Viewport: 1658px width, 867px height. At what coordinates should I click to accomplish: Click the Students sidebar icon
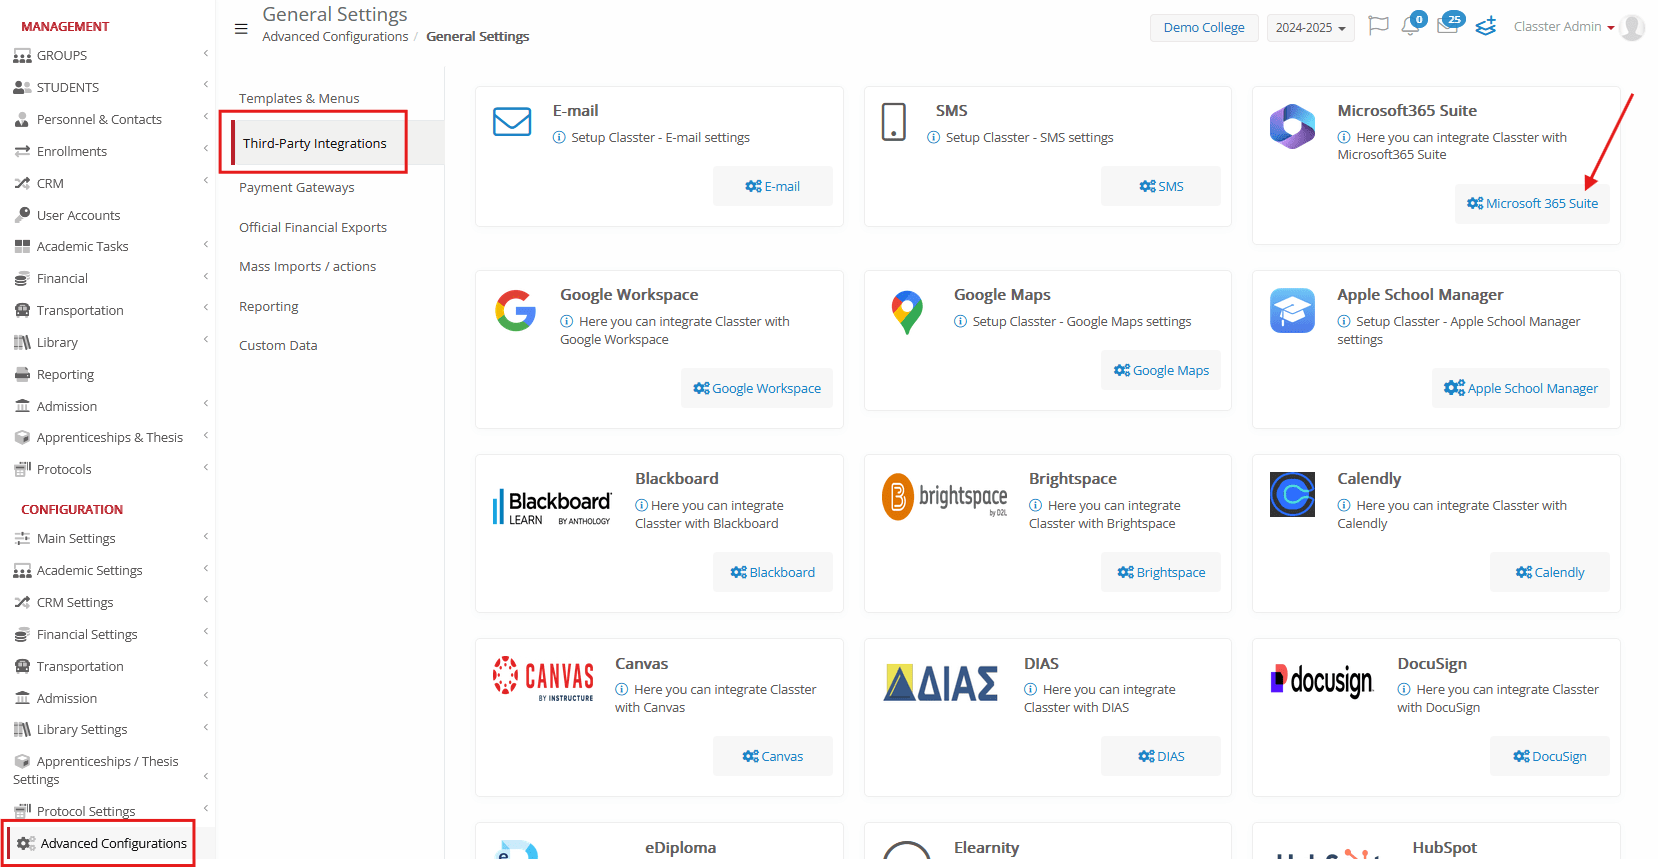tap(22, 87)
